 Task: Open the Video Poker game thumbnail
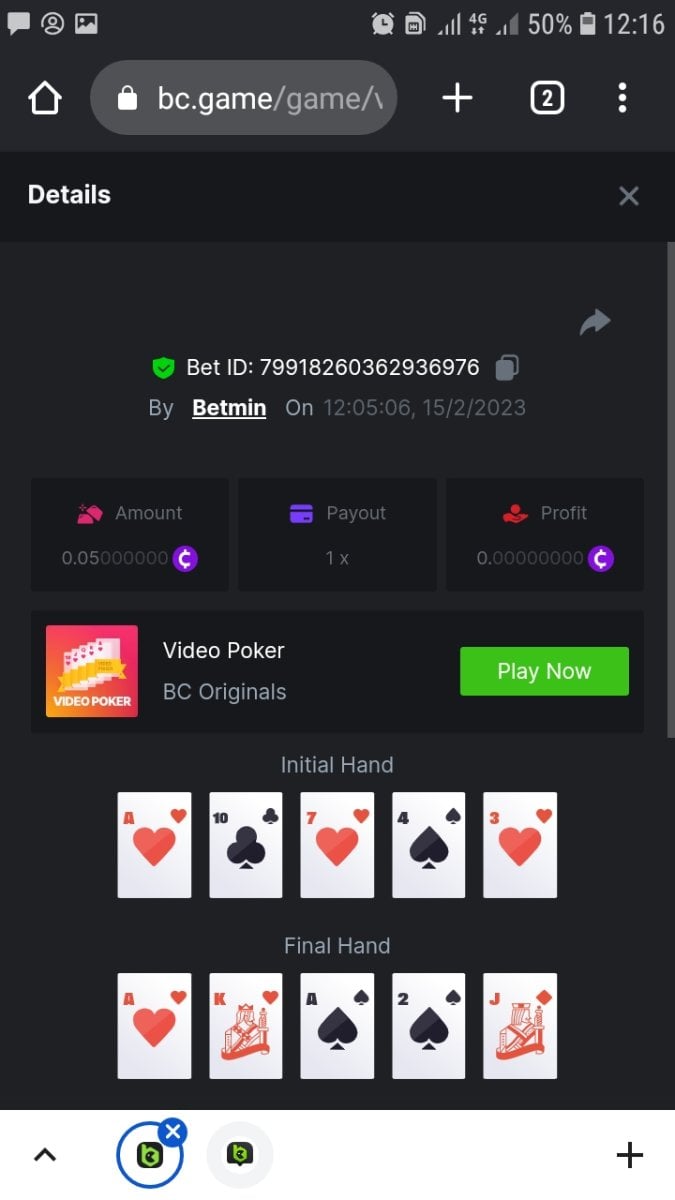click(x=92, y=671)
